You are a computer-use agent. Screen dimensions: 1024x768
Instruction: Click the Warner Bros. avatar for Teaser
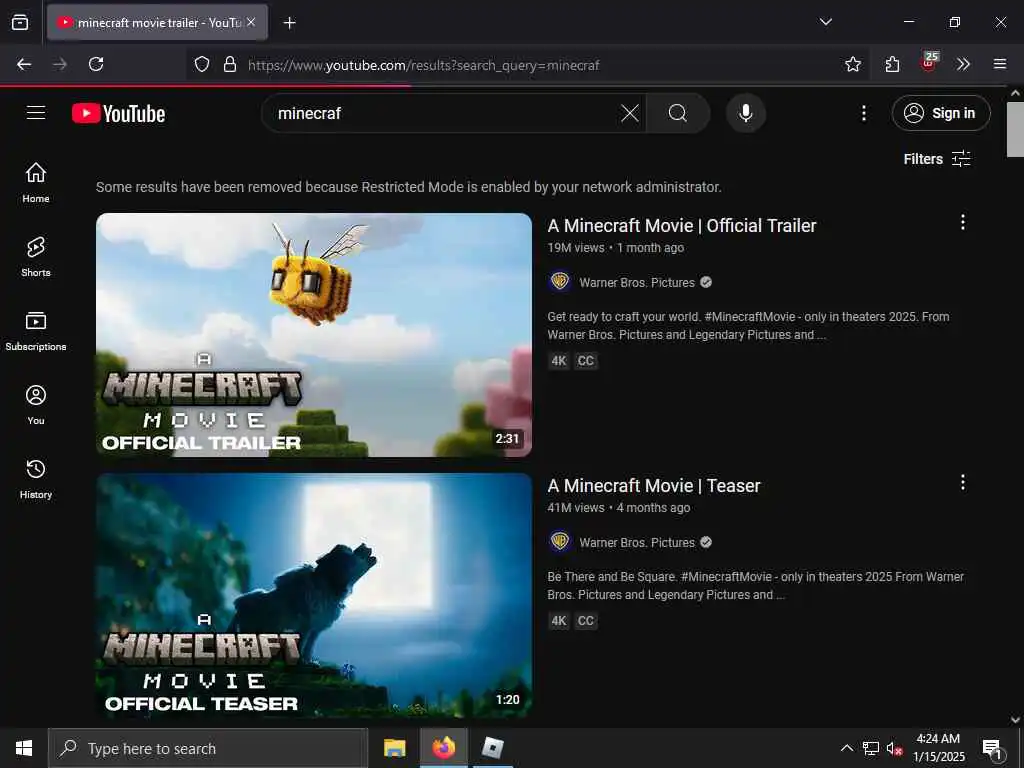point(560,541)
